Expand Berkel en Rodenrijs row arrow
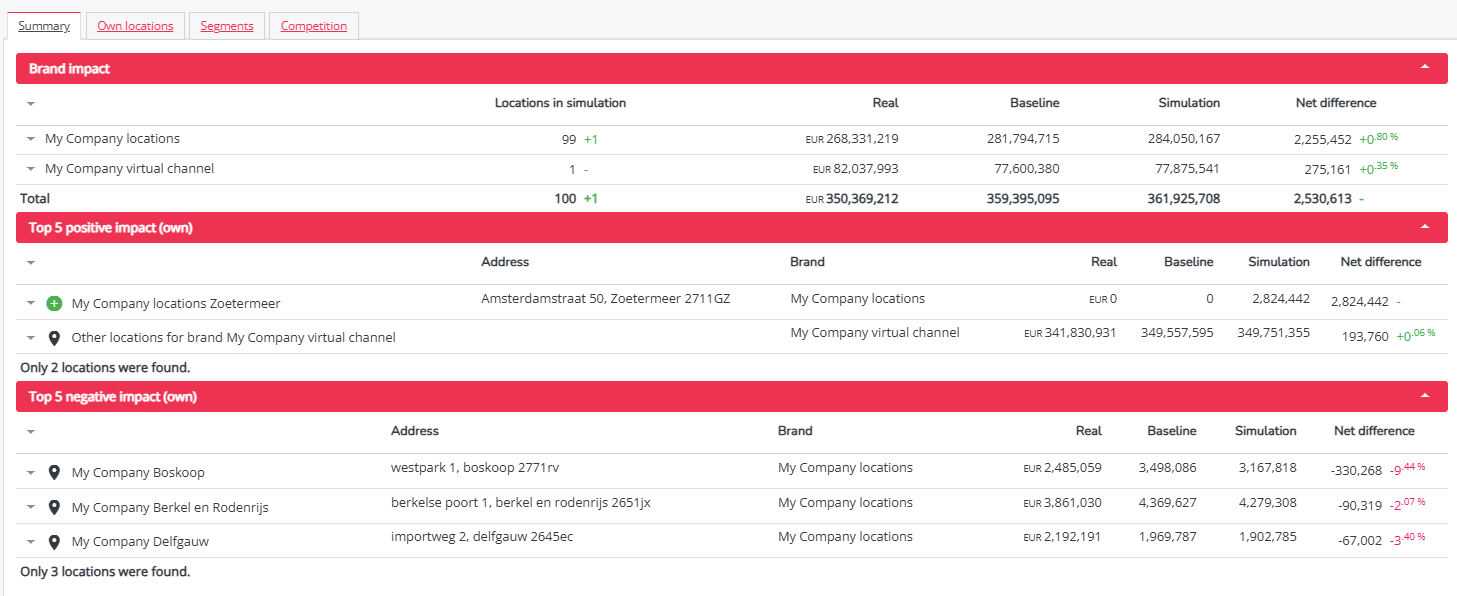1457x596 pixels. coord(31,507)
